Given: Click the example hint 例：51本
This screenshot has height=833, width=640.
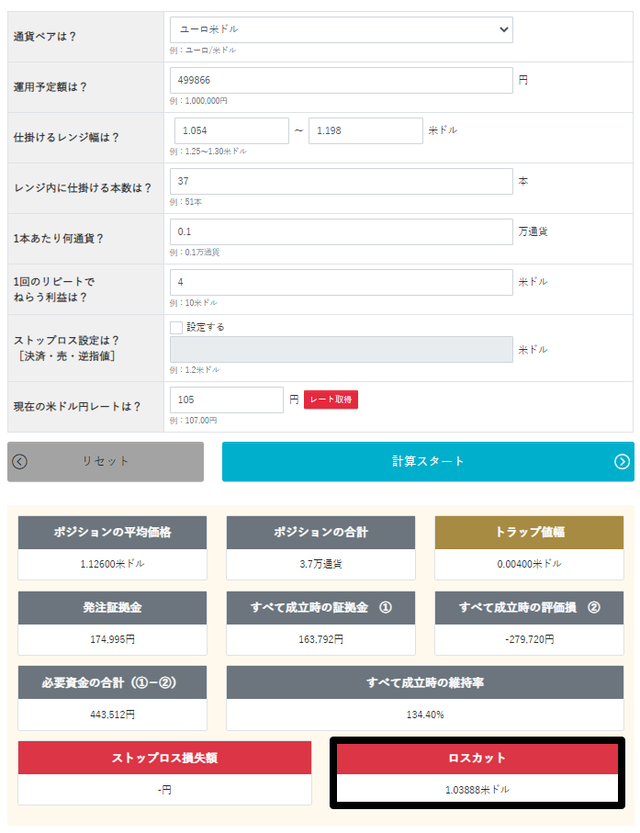Looking at the screenshot, I should point(186,202).
